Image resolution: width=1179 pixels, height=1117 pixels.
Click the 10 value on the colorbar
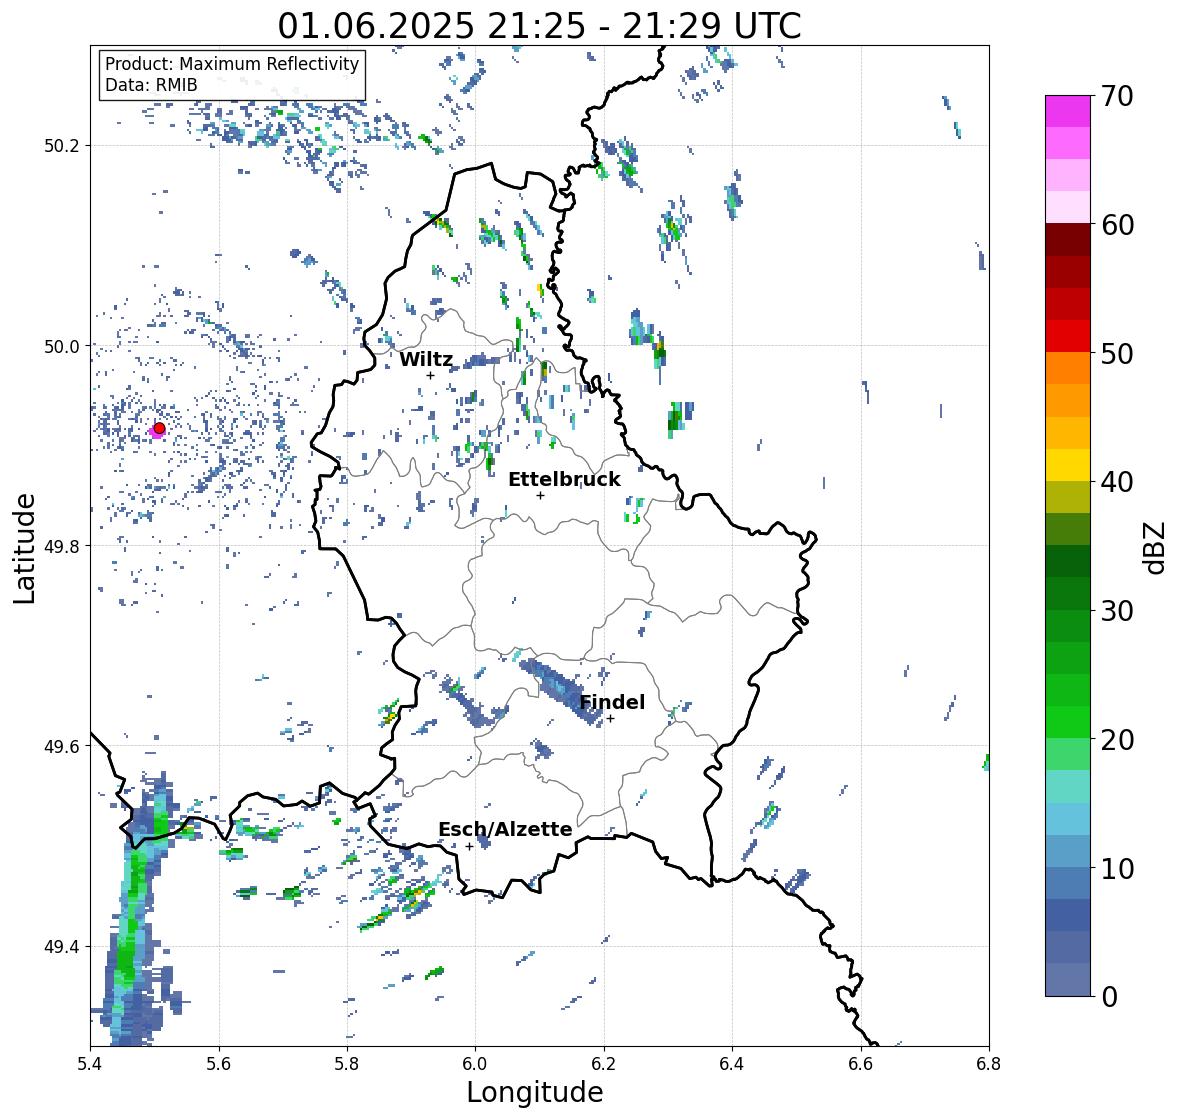click(1117, 868)
